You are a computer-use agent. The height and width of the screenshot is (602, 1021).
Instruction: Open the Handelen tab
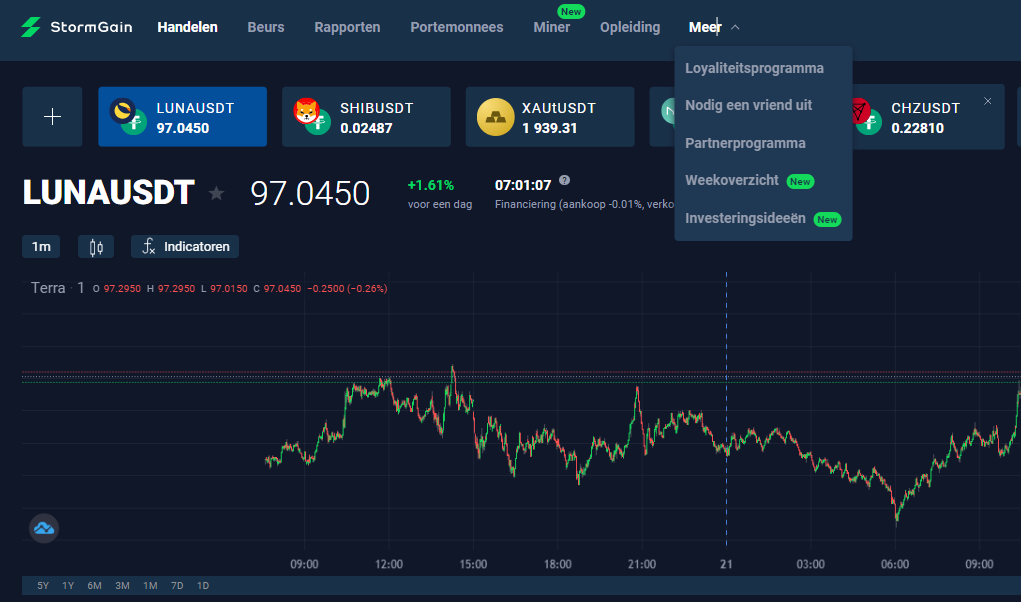click(x=188, y=27)
